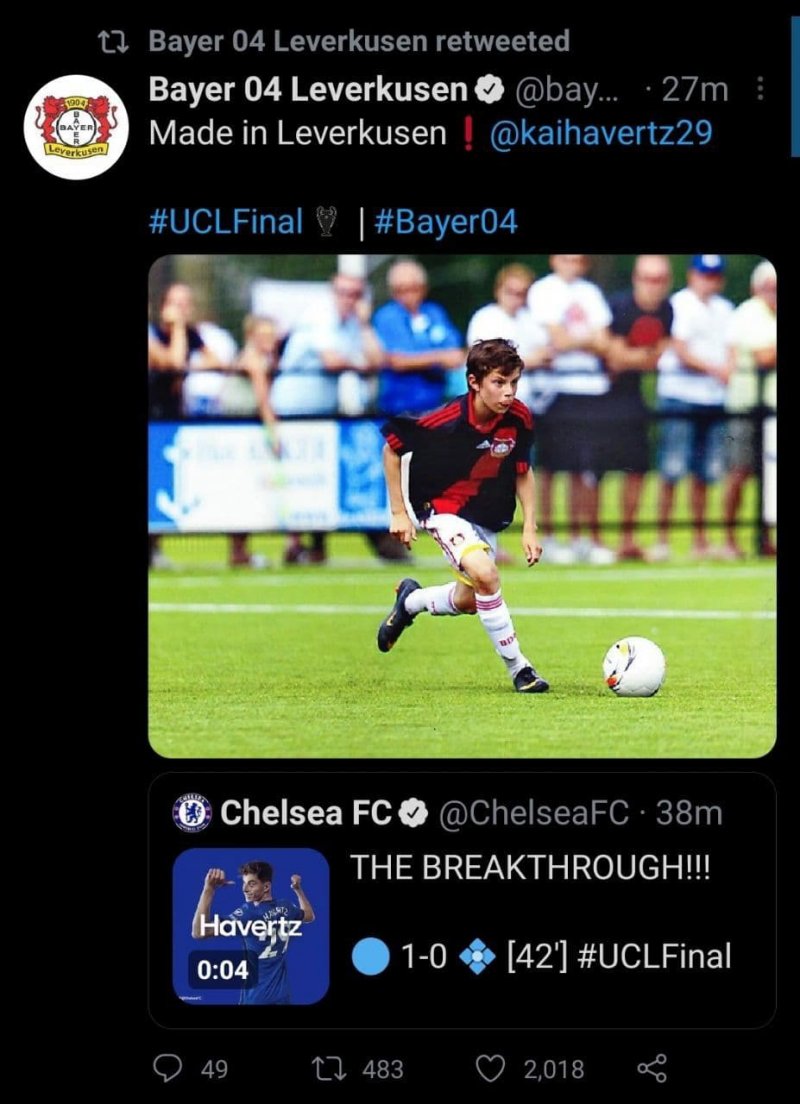The height and width of the screenshot is (1104, 800).
Task: Like the tweet with the heart icon
Action: click(489, 1069)
